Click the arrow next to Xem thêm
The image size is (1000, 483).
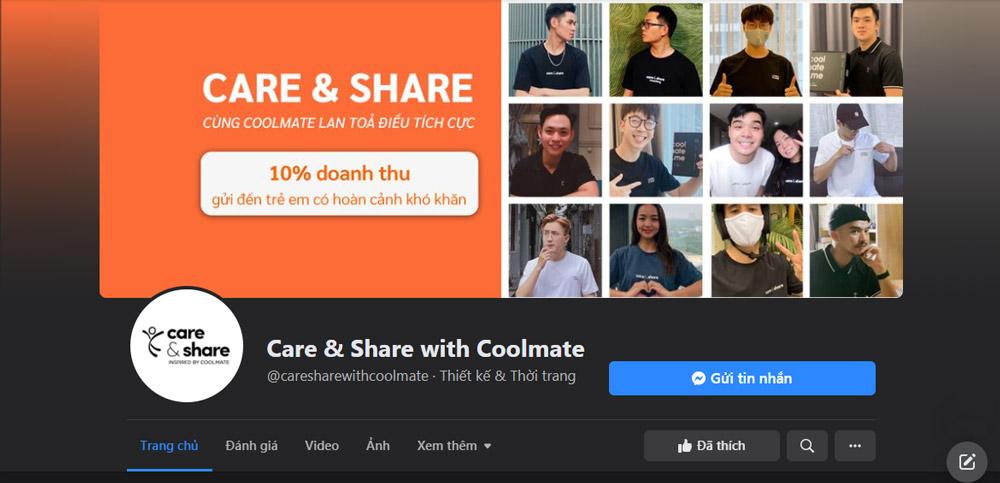[x=487, y=446]
